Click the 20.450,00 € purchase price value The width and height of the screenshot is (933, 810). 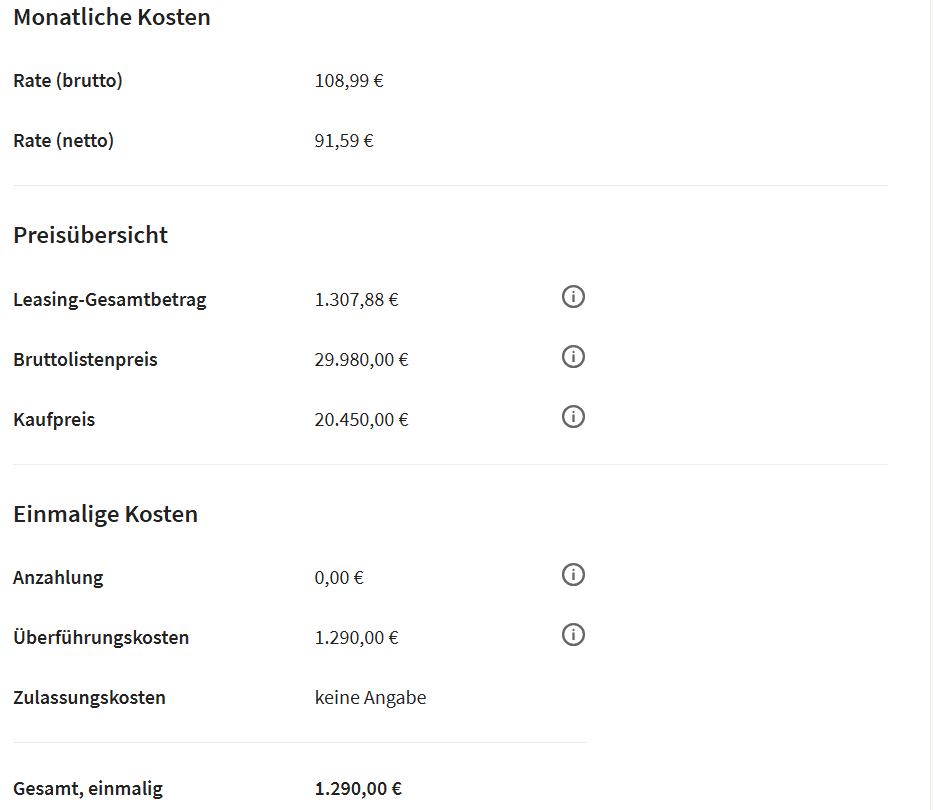point(361,419)
